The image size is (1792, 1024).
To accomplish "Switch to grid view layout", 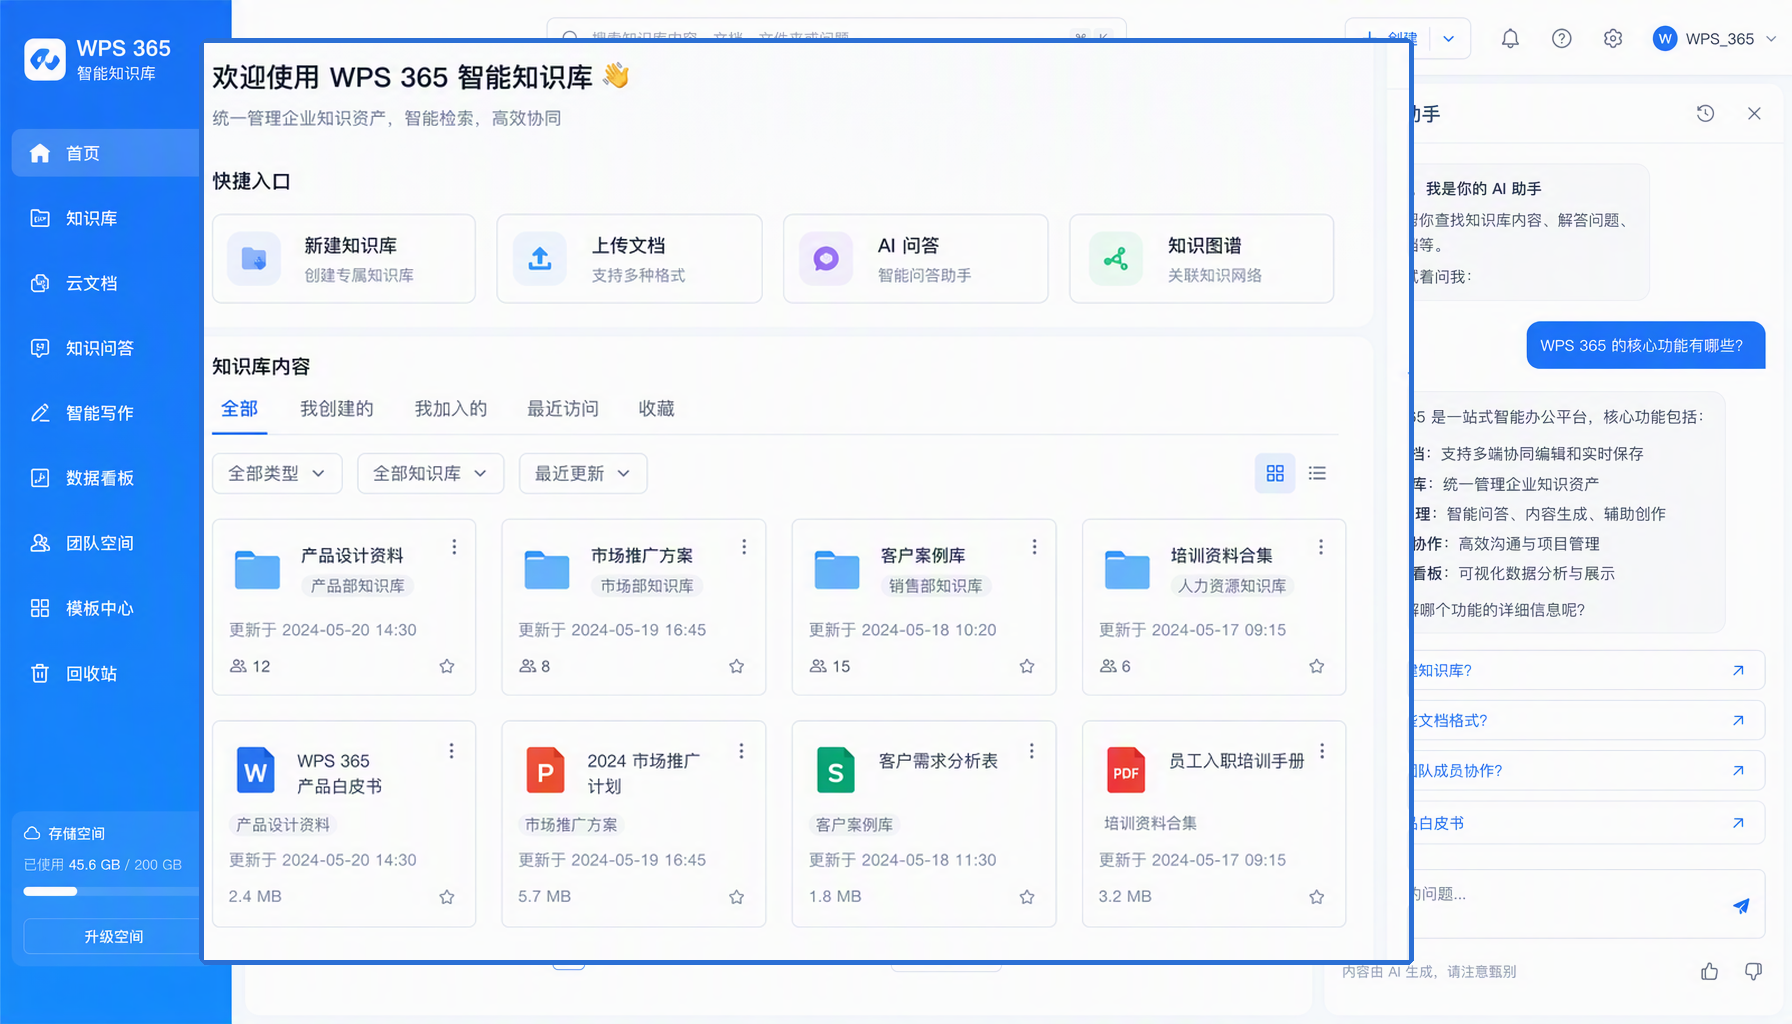I will [1275, 473].
